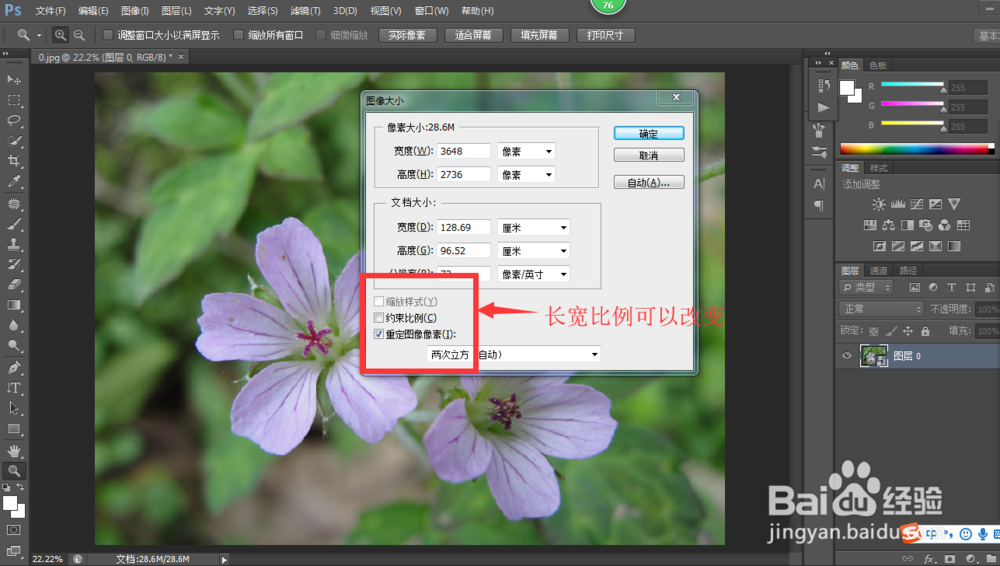
Task: Select the Clone Stamp tool
Action: (x=14, y=244)
